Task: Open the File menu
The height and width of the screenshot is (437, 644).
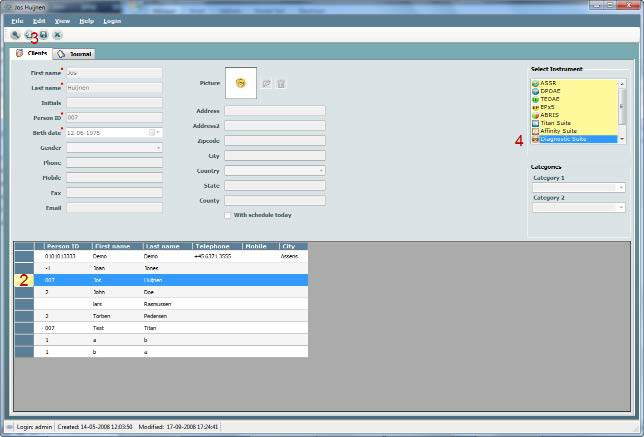Action: 17,21
